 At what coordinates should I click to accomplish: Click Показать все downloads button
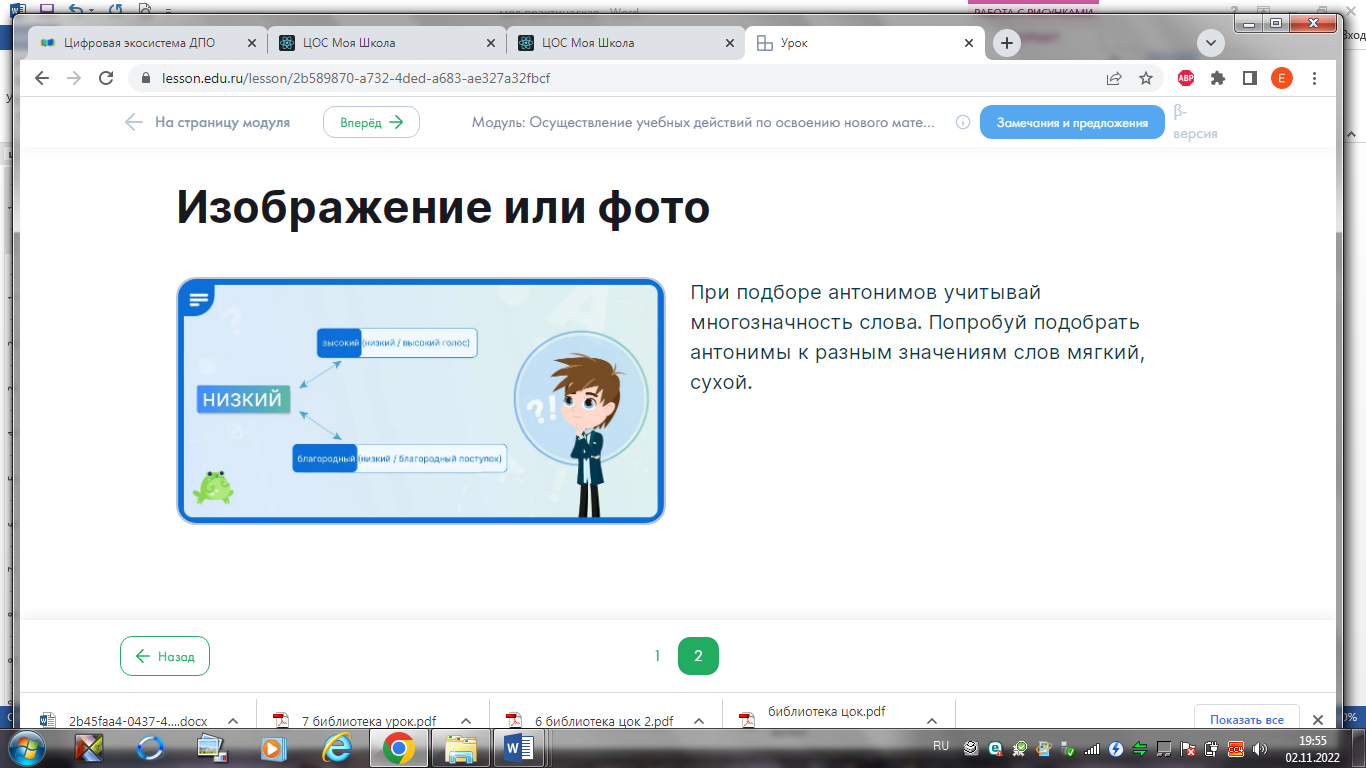tap(1246, 720)
